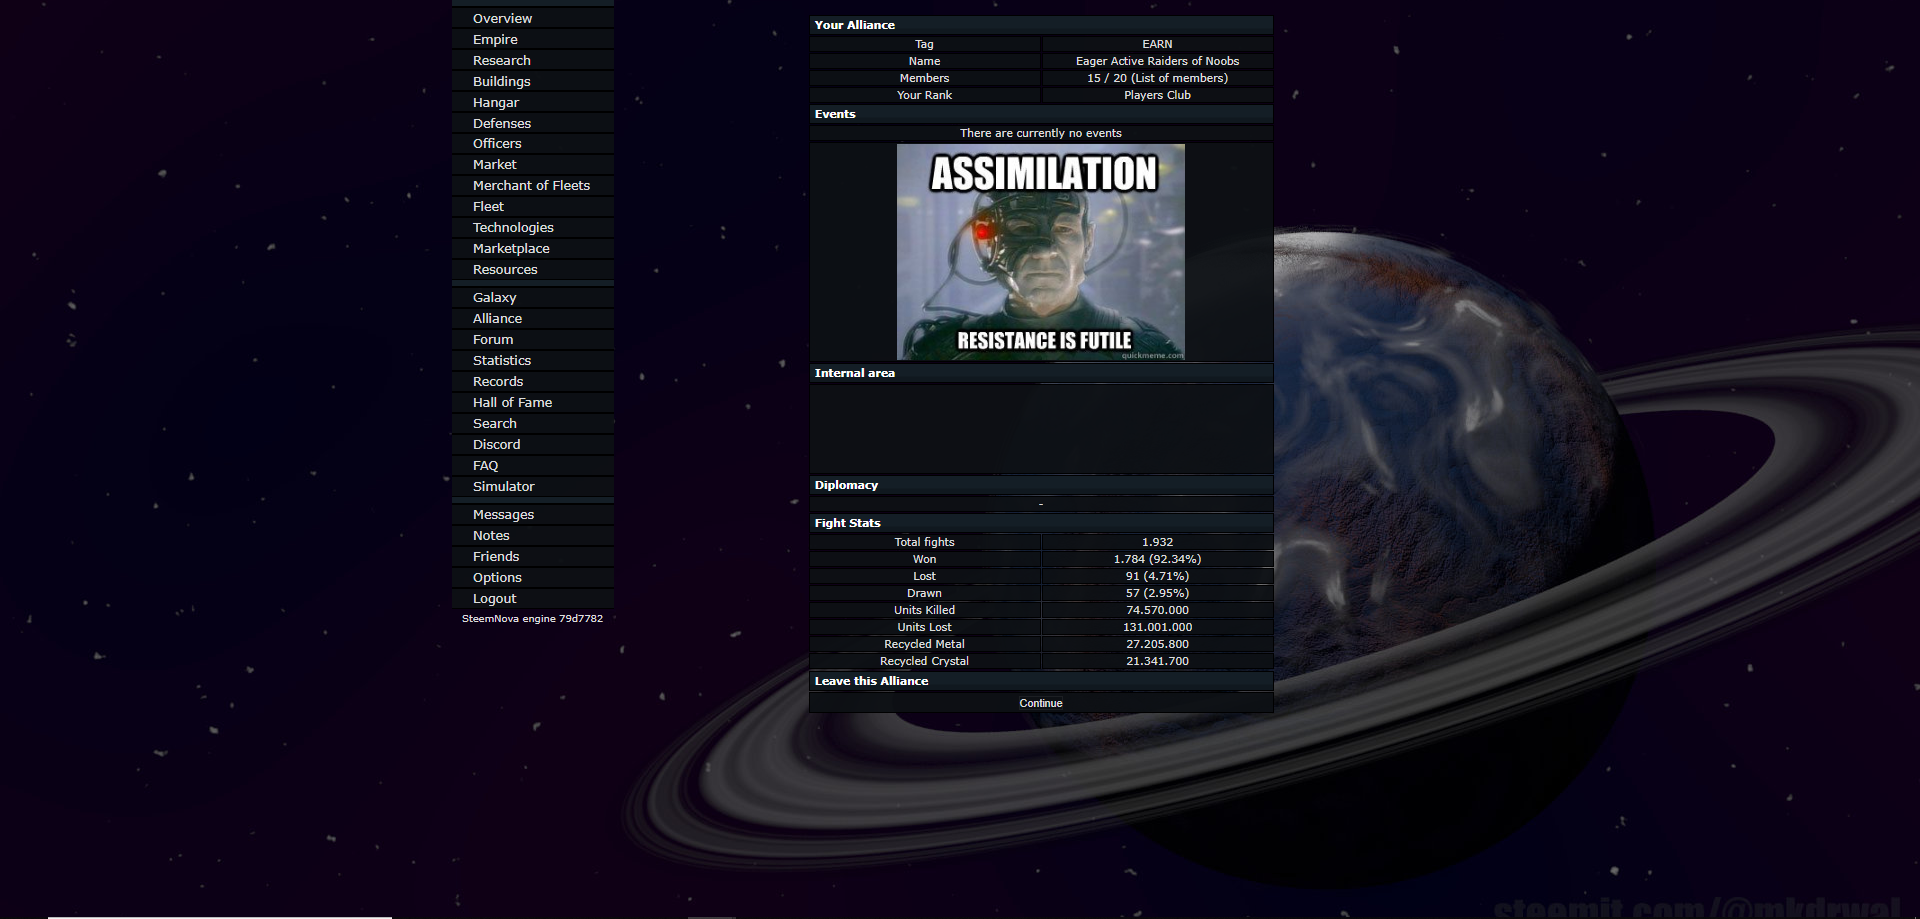Click the Units Lost value 131.001.000
Viewport: 1920px width, 919px height.
pos(1157,627)
